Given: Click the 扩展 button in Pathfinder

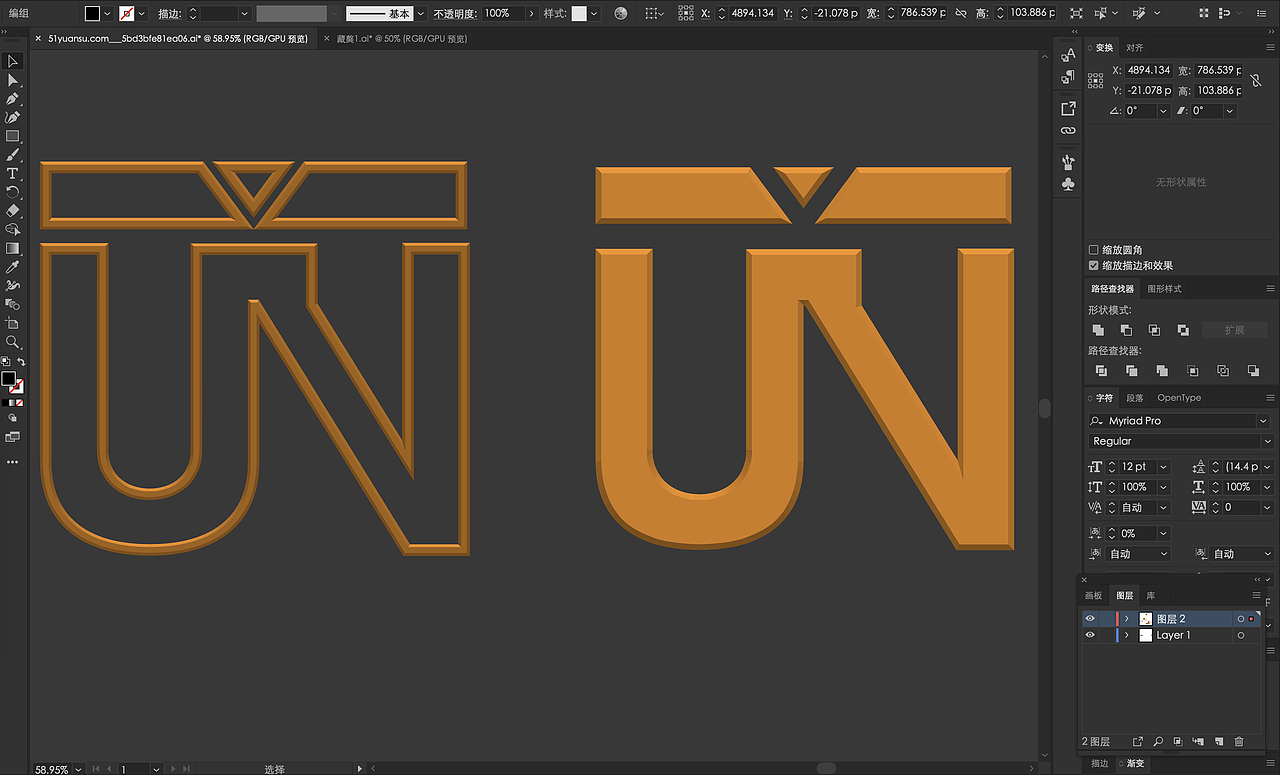Looking at the screenshot, I should click(x=1234, y=330).
